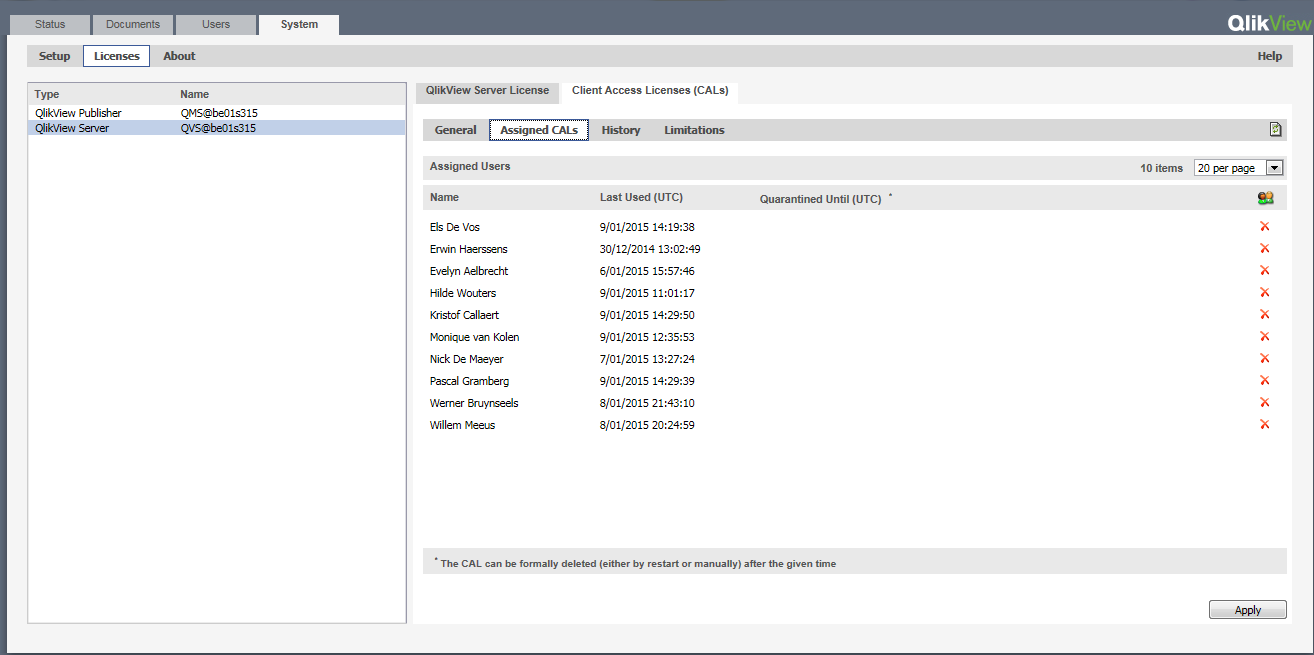
Task: Delete Werner Bruynseels' CAL
Action: (x=1264, y=403)
